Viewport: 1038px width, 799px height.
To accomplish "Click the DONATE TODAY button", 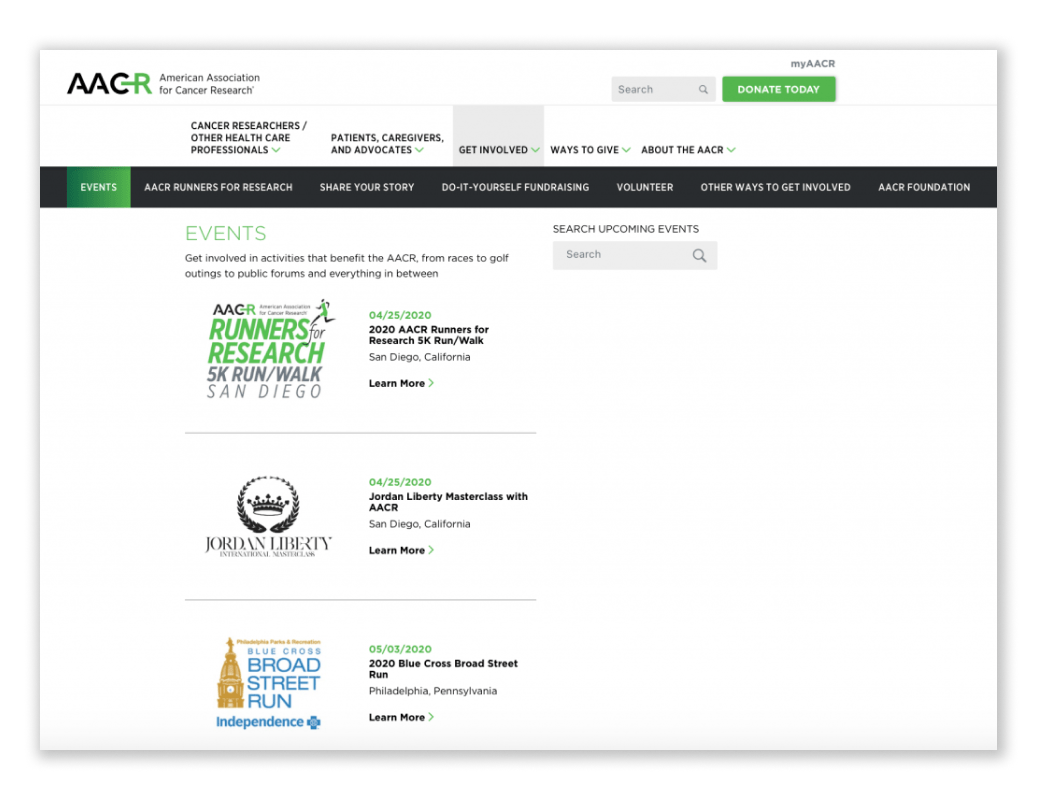I will tap(779, 89).
